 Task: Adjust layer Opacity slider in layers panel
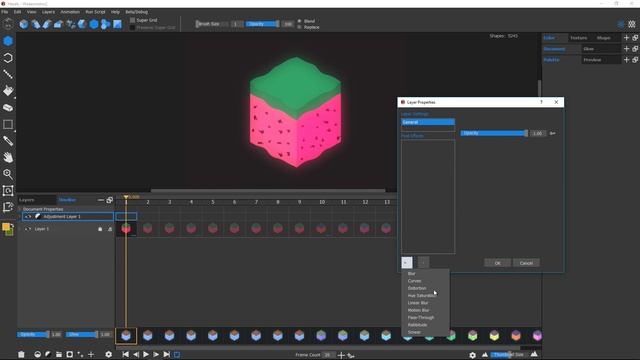33,334
